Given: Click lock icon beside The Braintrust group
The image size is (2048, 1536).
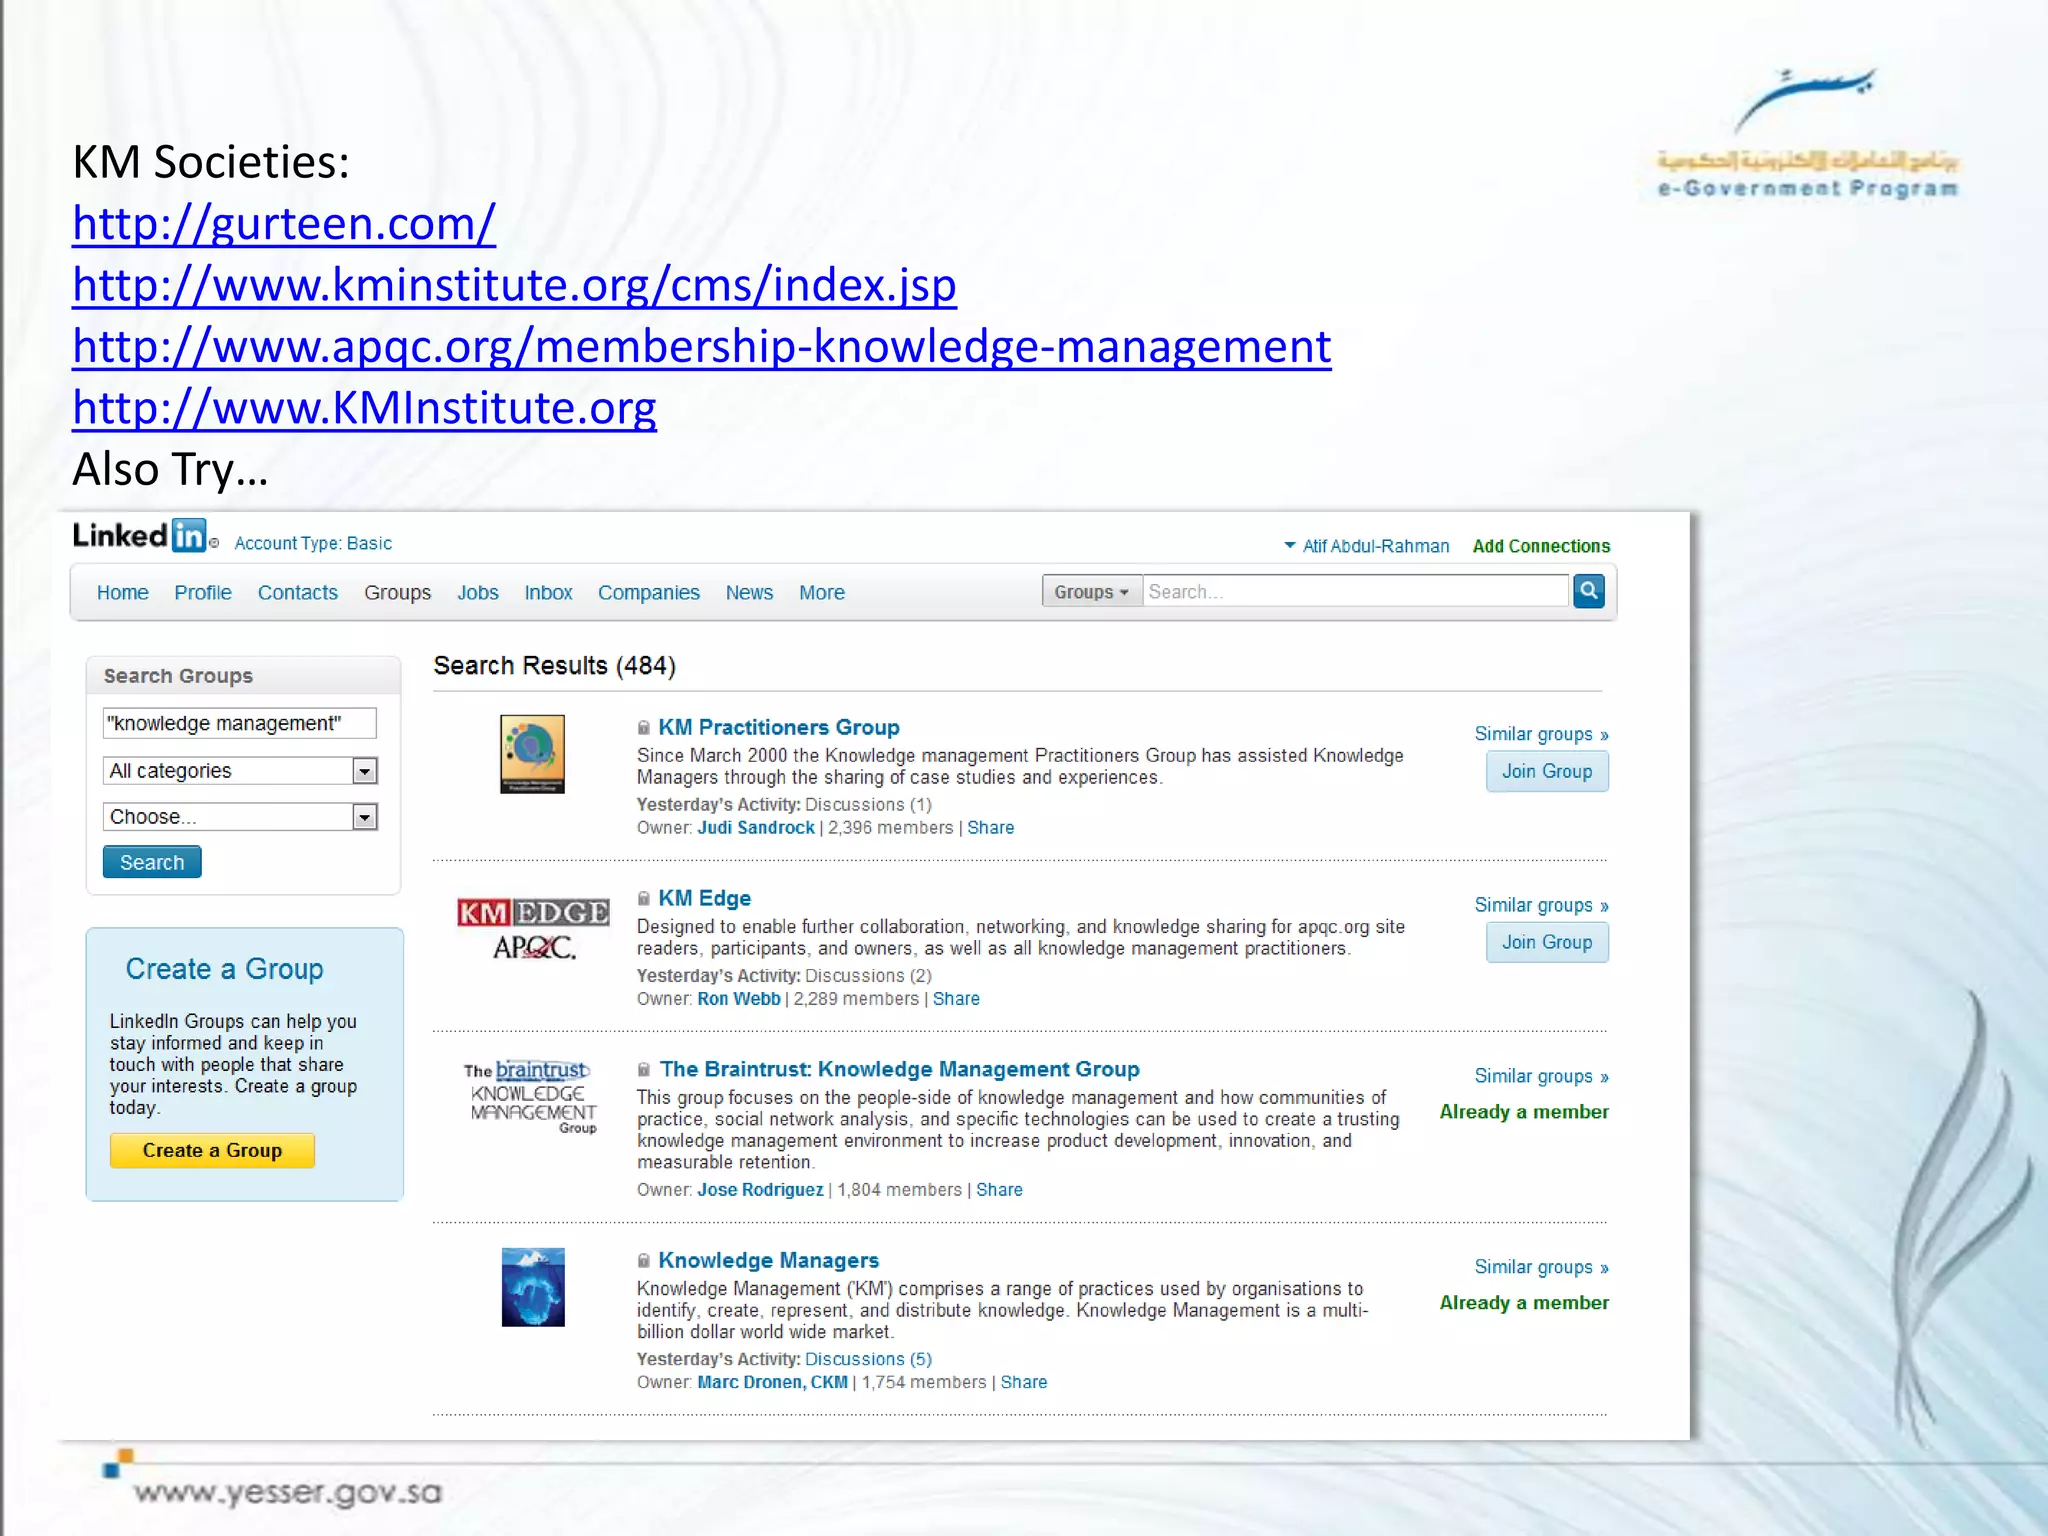Looking at the screenshot, I should pyautogui.click(x=644, y=1070).
